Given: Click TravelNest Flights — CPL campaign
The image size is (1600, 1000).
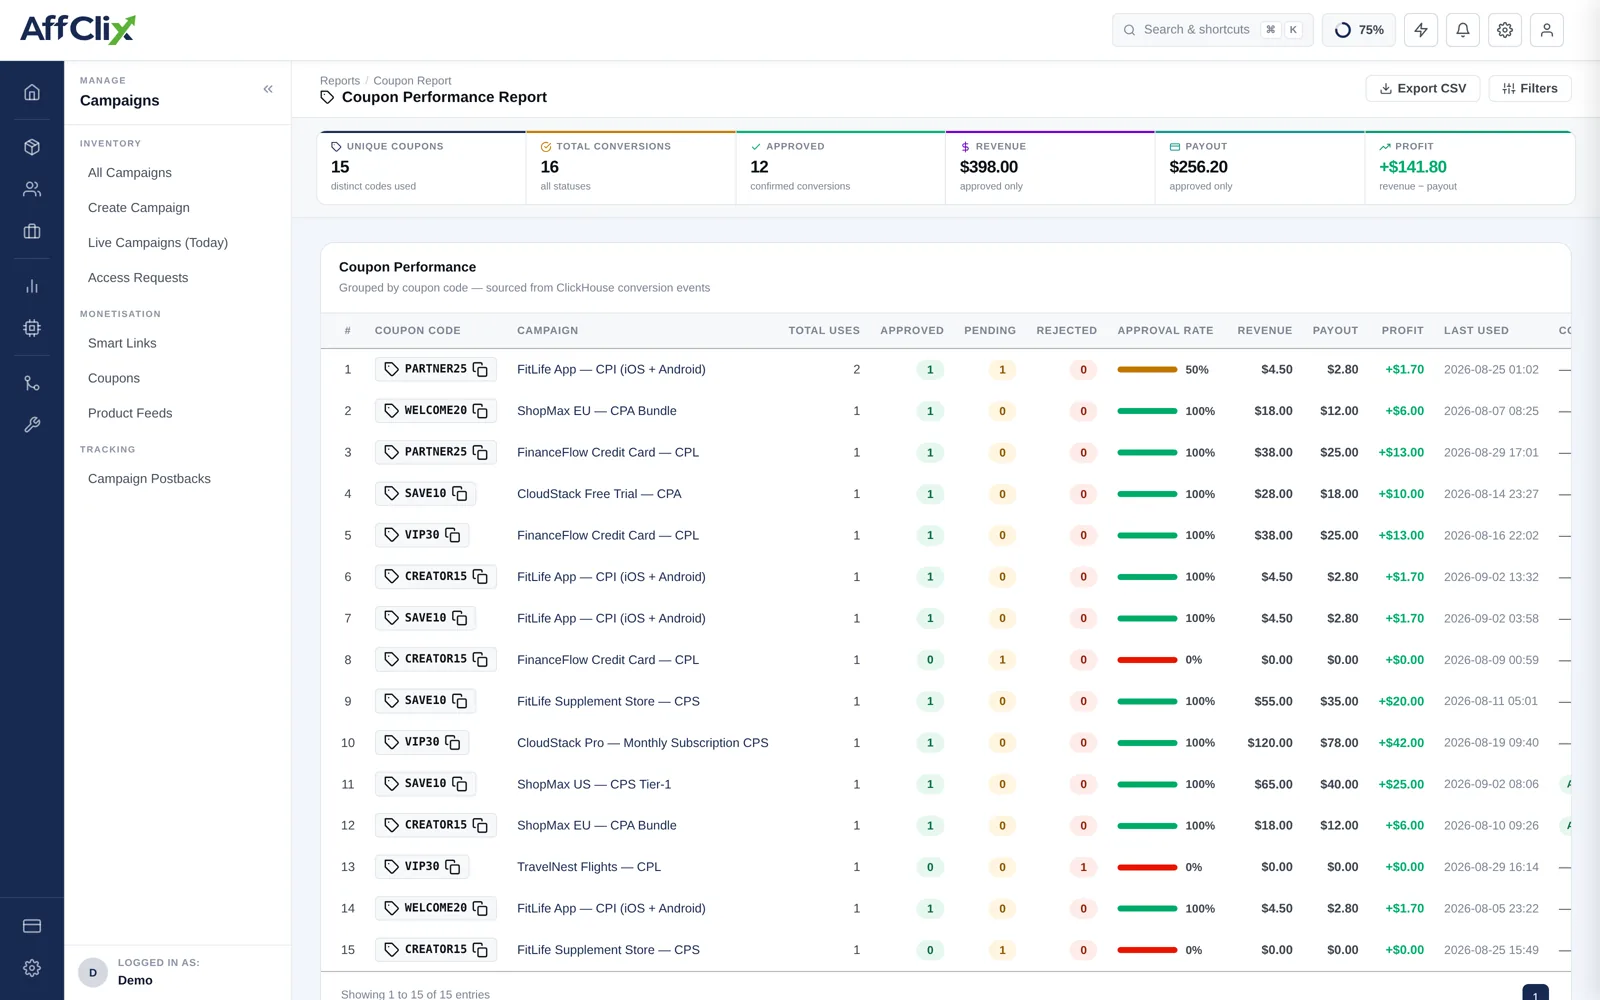Looking at the screenshot, I should pyautogui.click(x=589, y=867).
